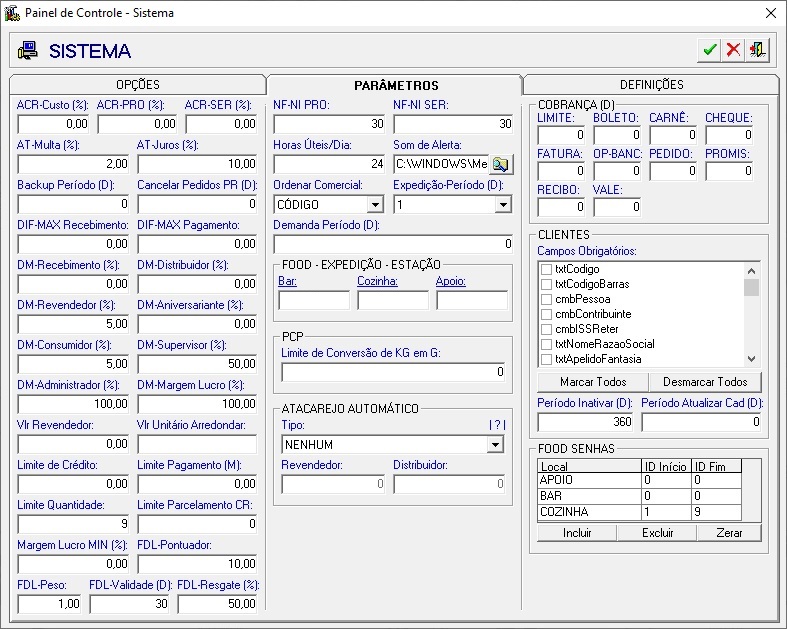Click the Horas Úteis/Dia input field

click(x=328, y=164)
